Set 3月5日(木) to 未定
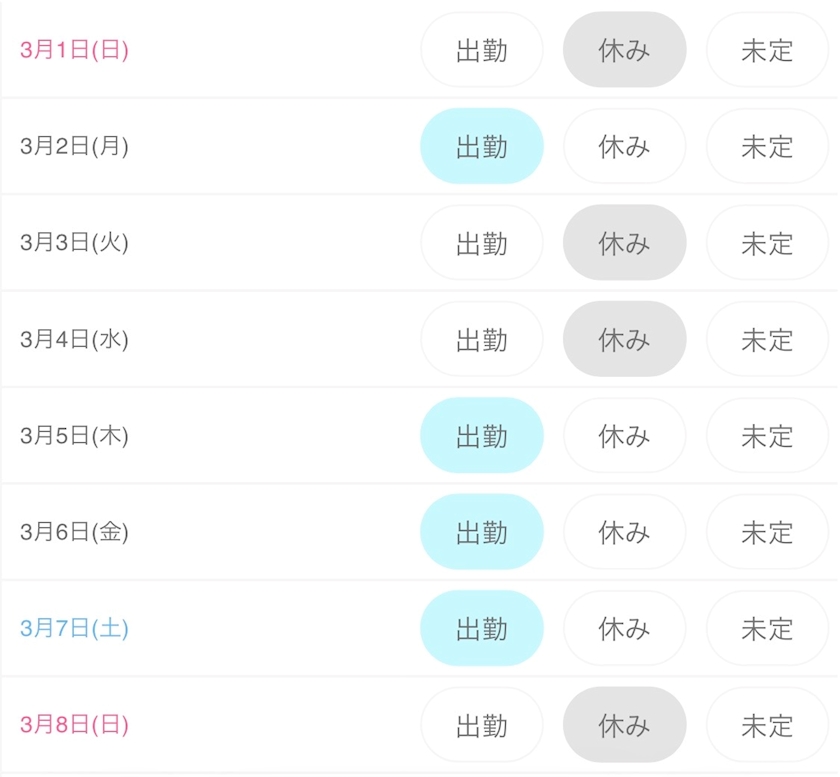This screenshot has height=777, width=840. click(767, 436)
